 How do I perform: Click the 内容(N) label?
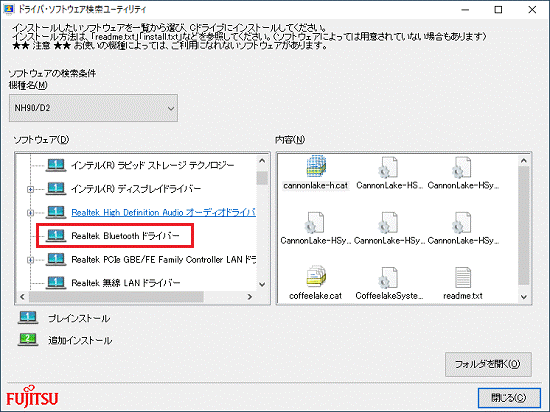(290, 140)
